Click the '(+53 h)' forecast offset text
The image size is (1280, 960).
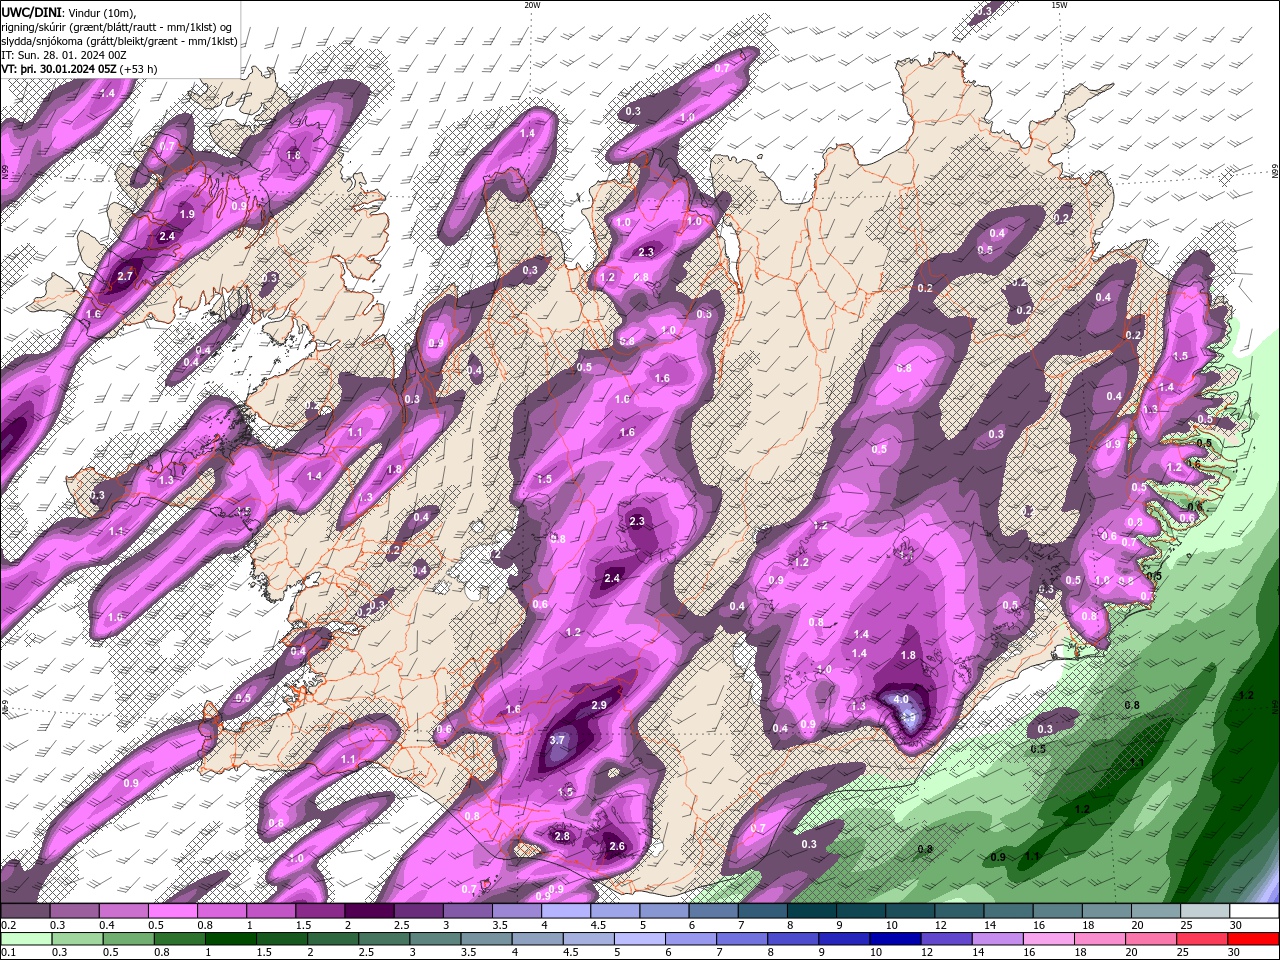[x=140, y=69]
